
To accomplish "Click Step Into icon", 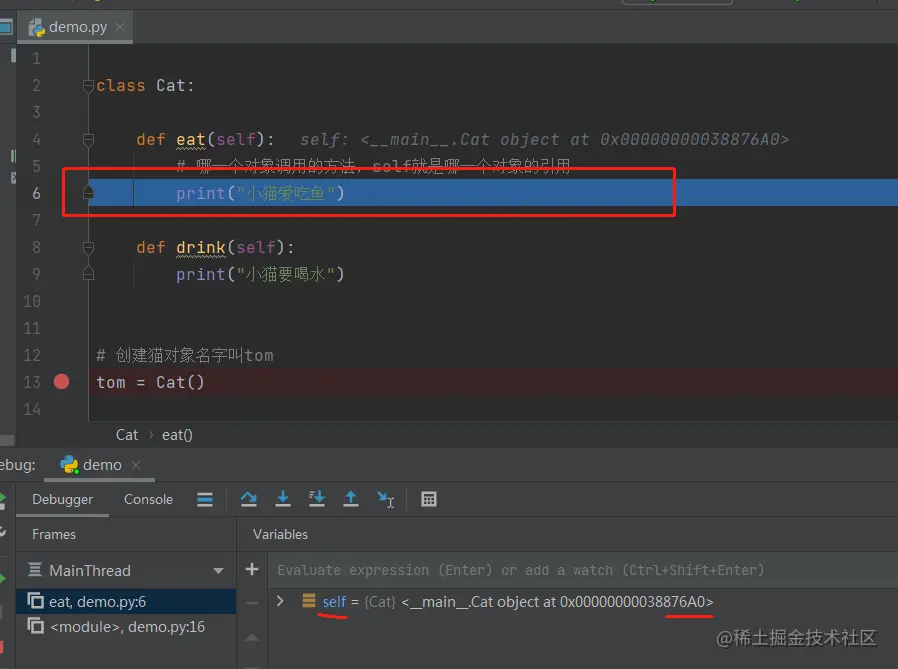I will pos(283,499).
